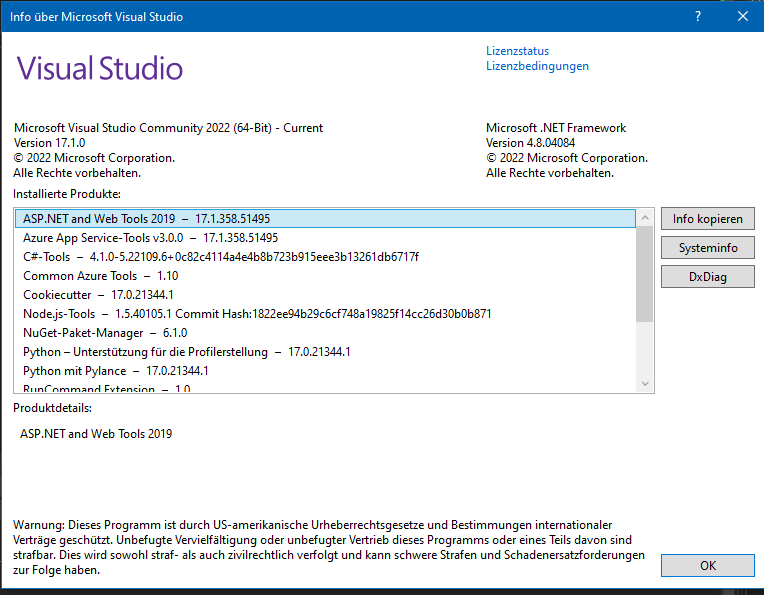Select the RunCommand Extension entry
764x595 pixels.
pos(325,388)
